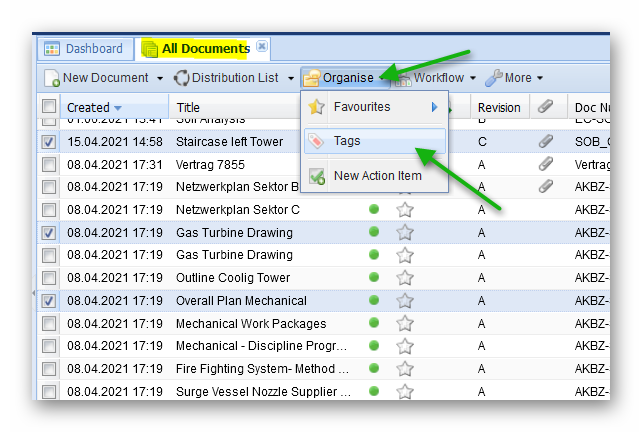The height and width of the screenshot is (432, 642).
Task: Close the All Documents tab
Action: 262,47
